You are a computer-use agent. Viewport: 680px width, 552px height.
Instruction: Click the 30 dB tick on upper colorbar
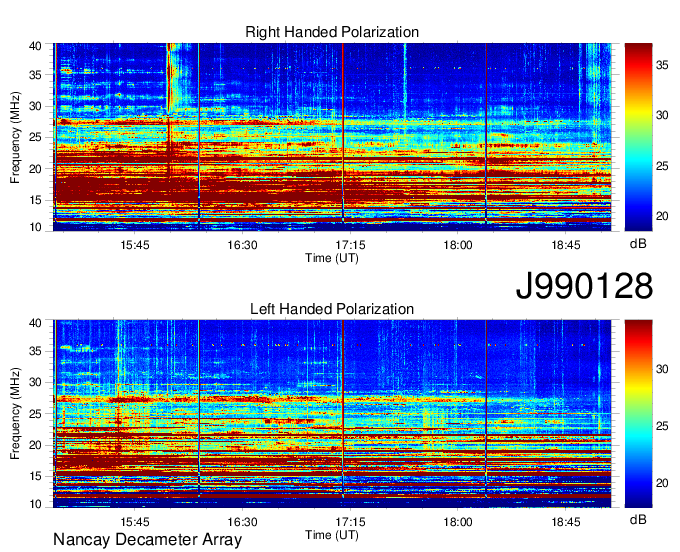point(662,115)
